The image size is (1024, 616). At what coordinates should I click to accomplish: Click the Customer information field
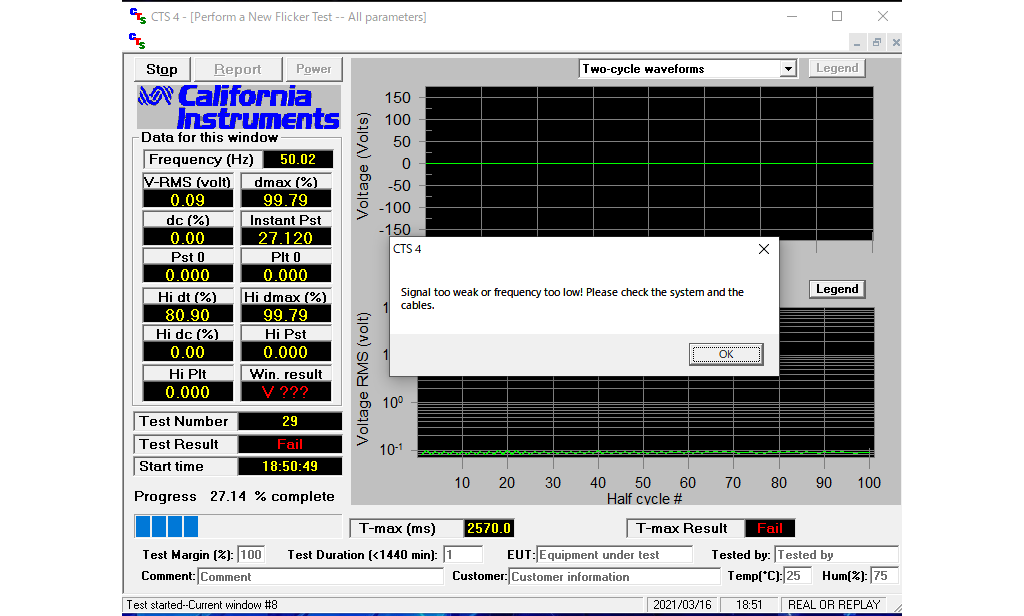tap(614, 576)
